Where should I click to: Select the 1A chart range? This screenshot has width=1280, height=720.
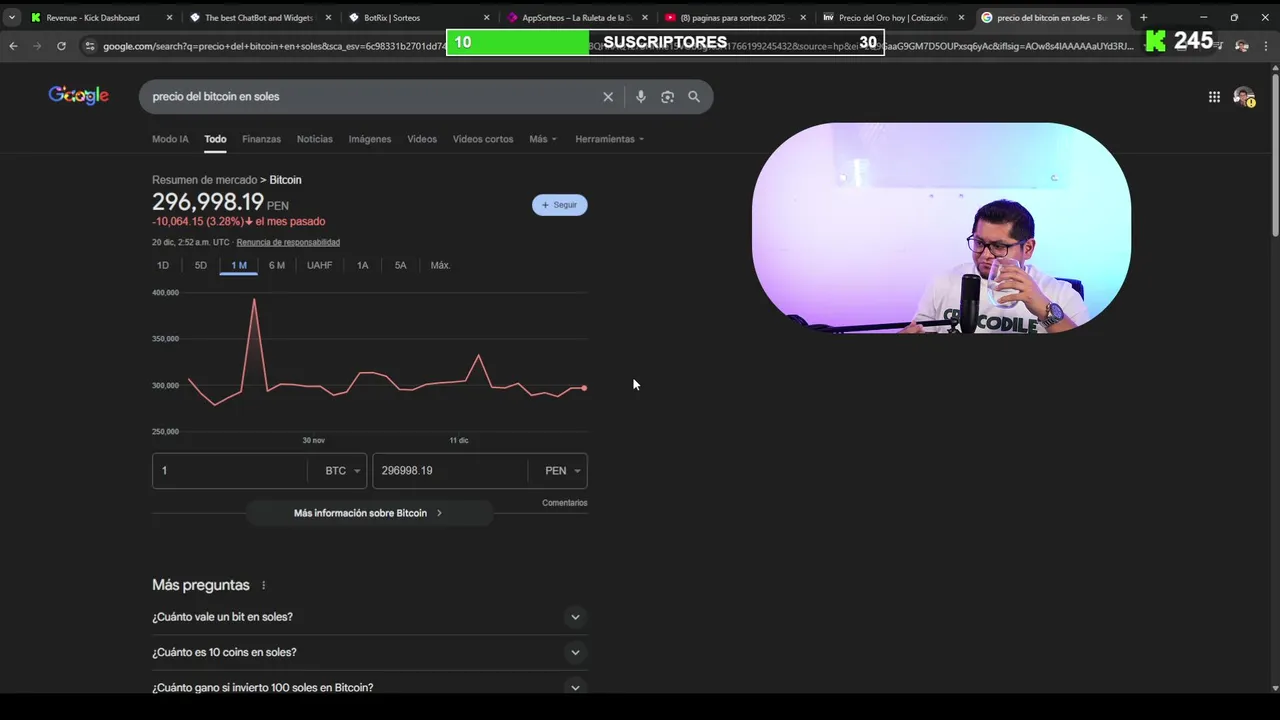[363, 265]
